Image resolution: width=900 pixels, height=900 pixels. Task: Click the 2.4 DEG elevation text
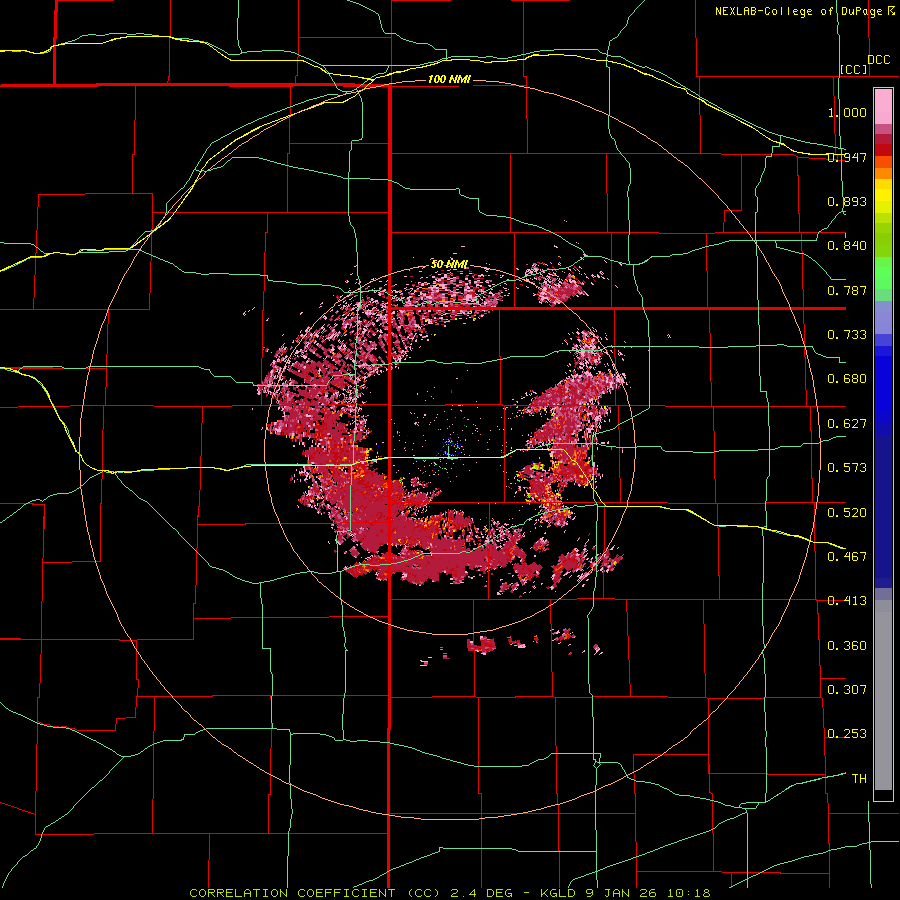point(482,893)
